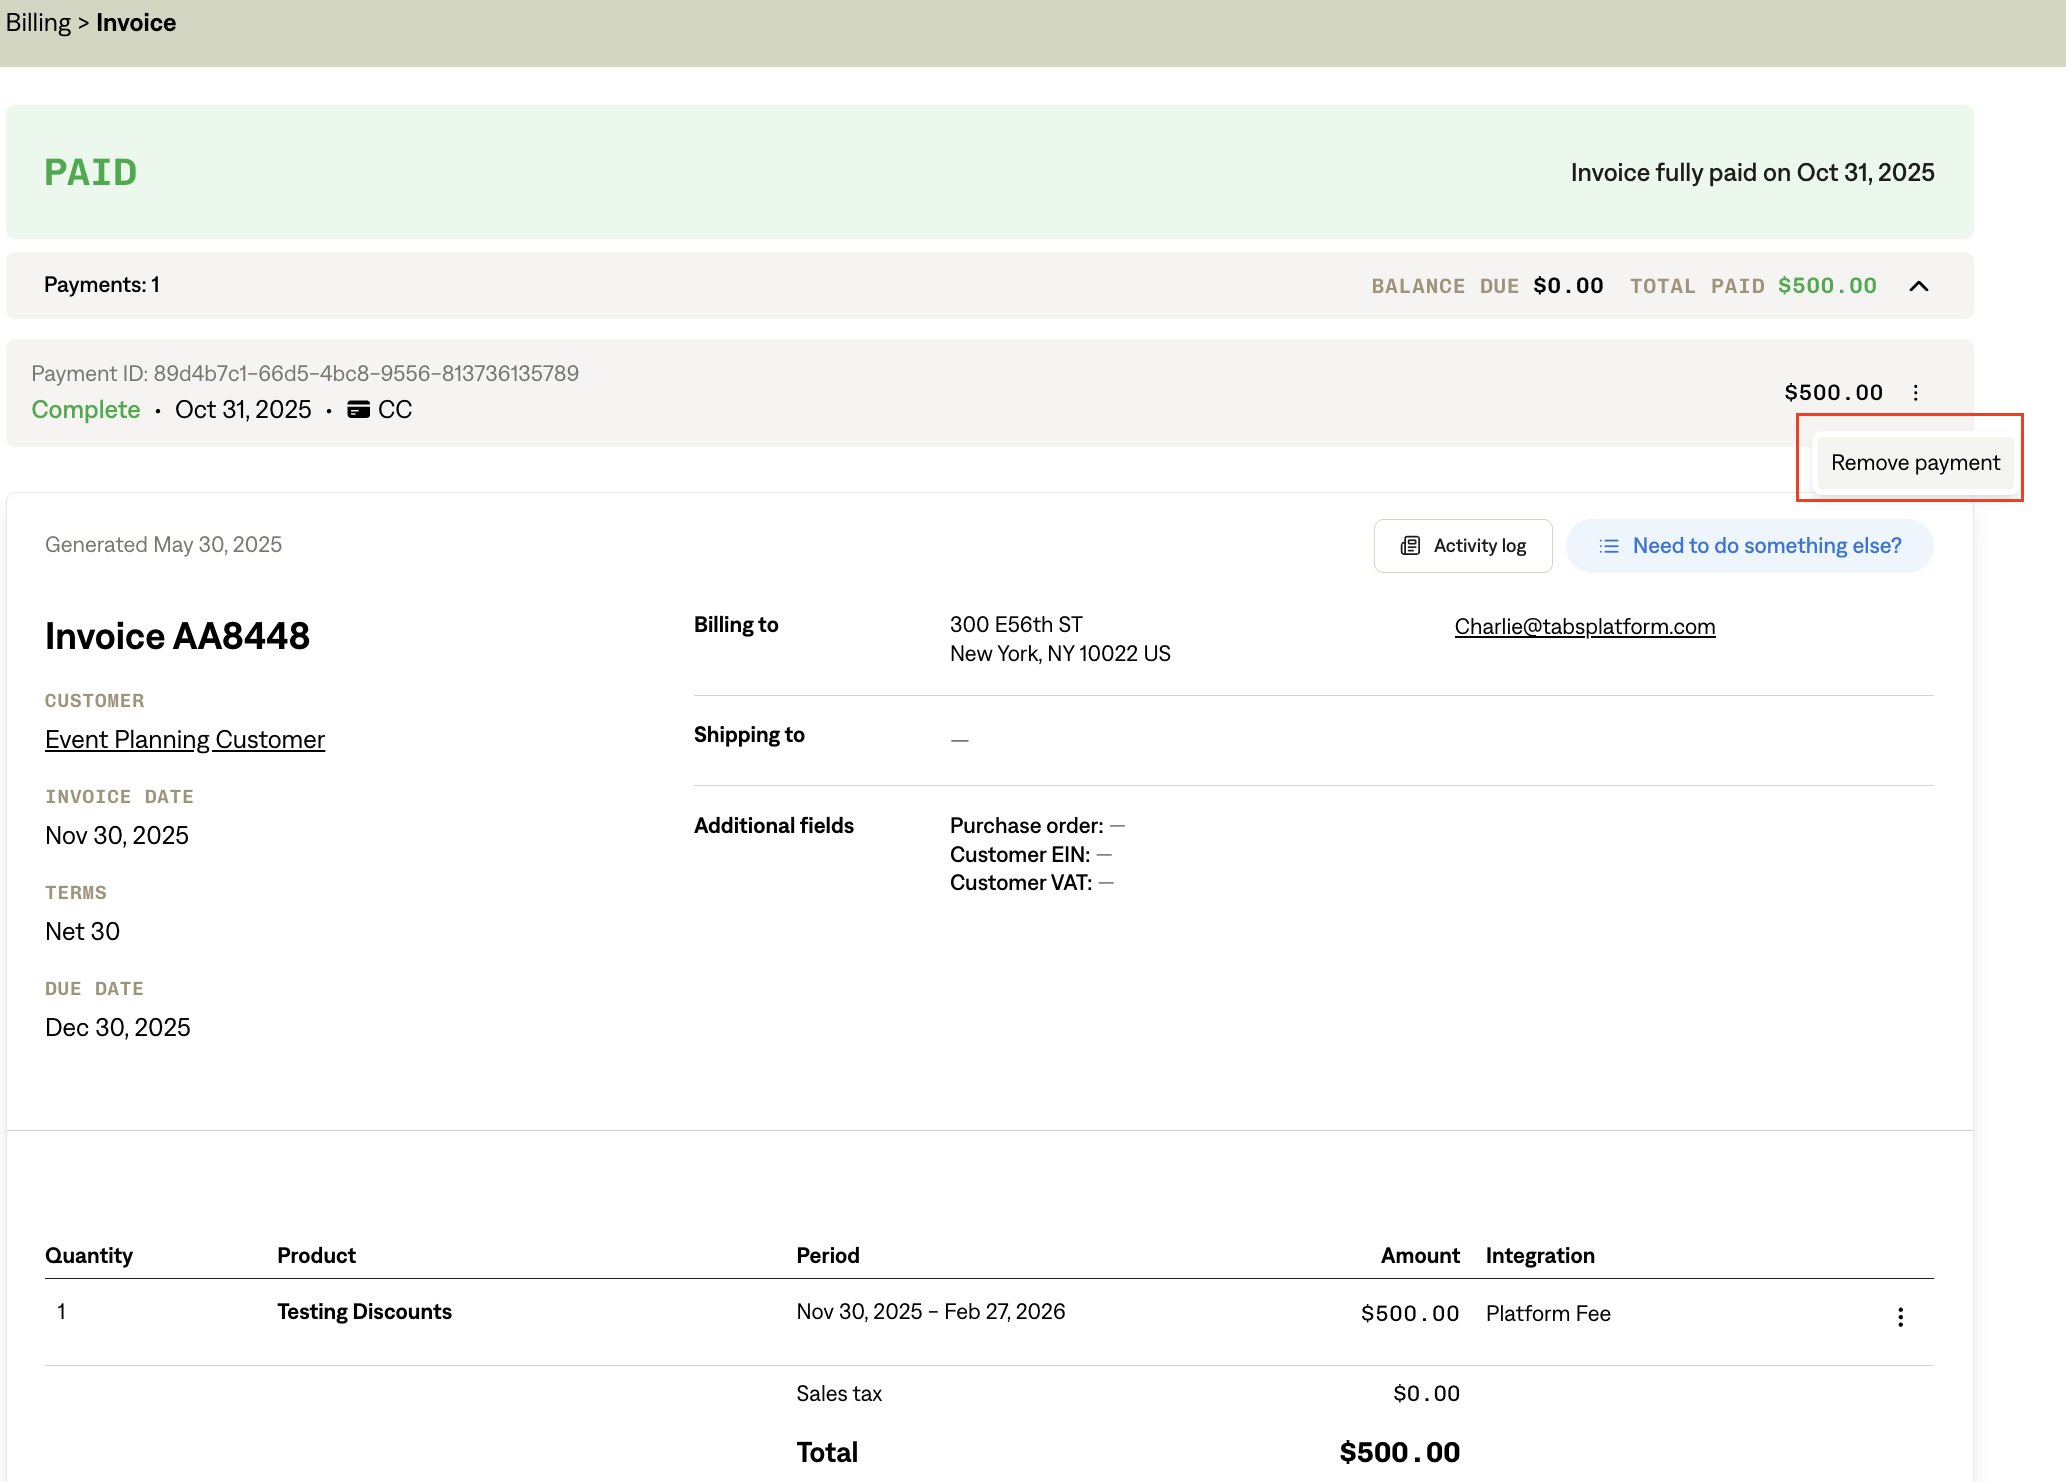Image resolution: width=2066 pixels, height=1482 pixels.
Task: Open line item three-dot options for Testing Discounts
Action: click(1900, 1316)
